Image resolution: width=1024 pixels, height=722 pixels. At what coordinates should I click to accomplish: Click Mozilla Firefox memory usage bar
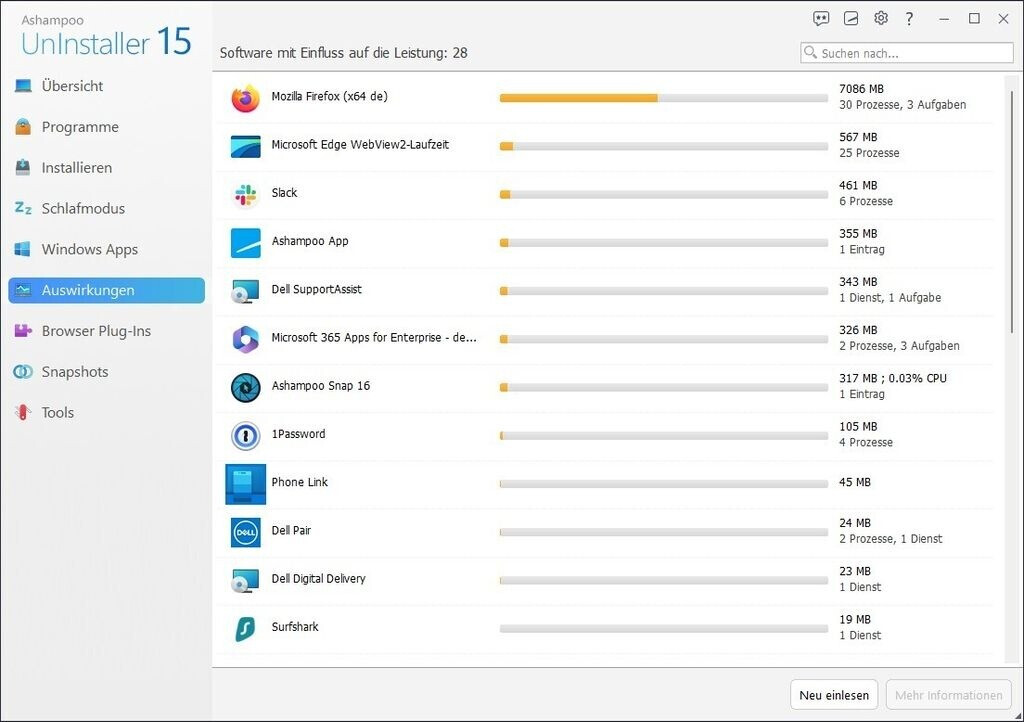click(663, 98)
